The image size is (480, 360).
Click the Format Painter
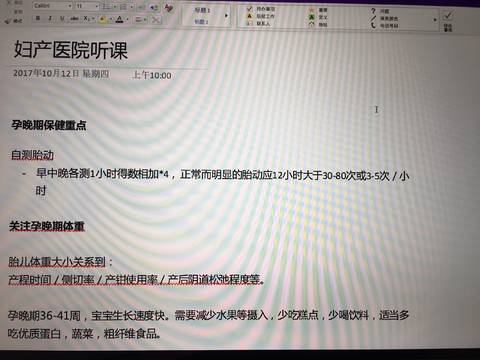point(14,21)
